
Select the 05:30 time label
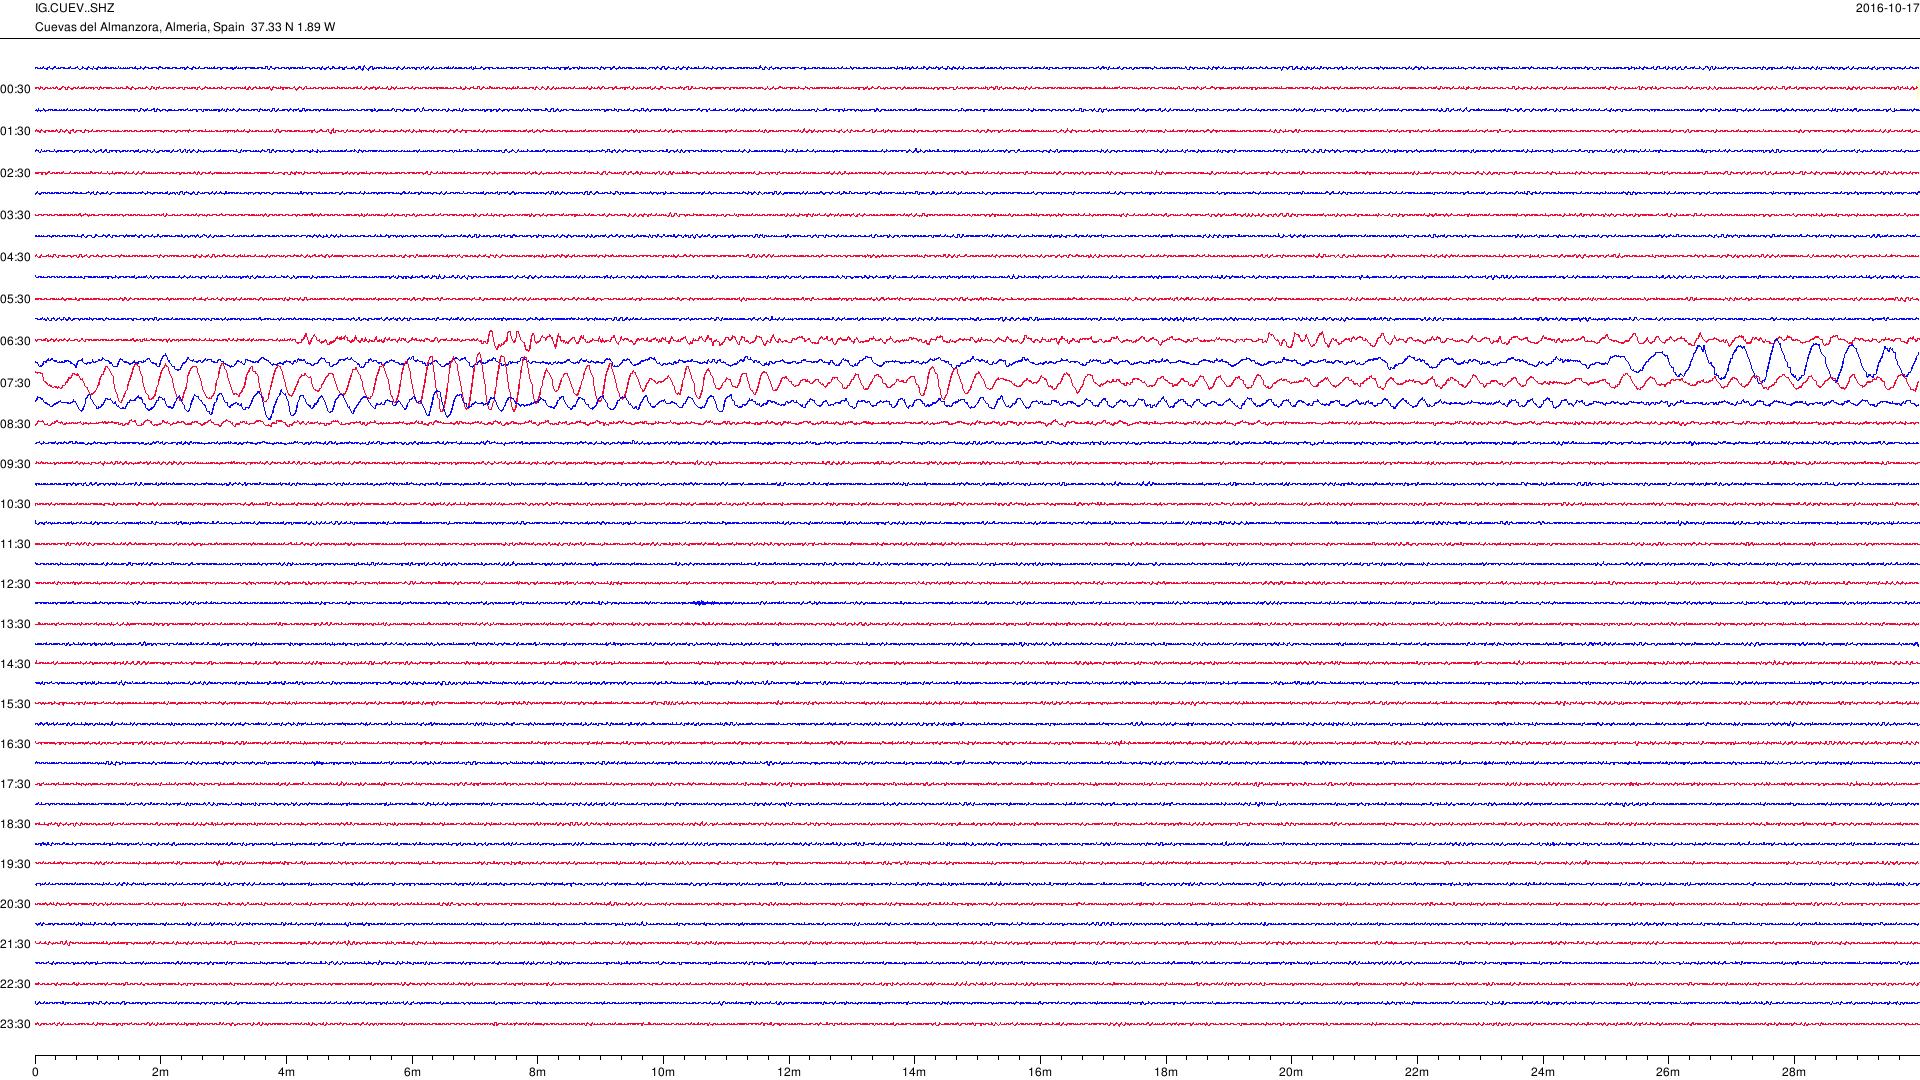[15, 299]
